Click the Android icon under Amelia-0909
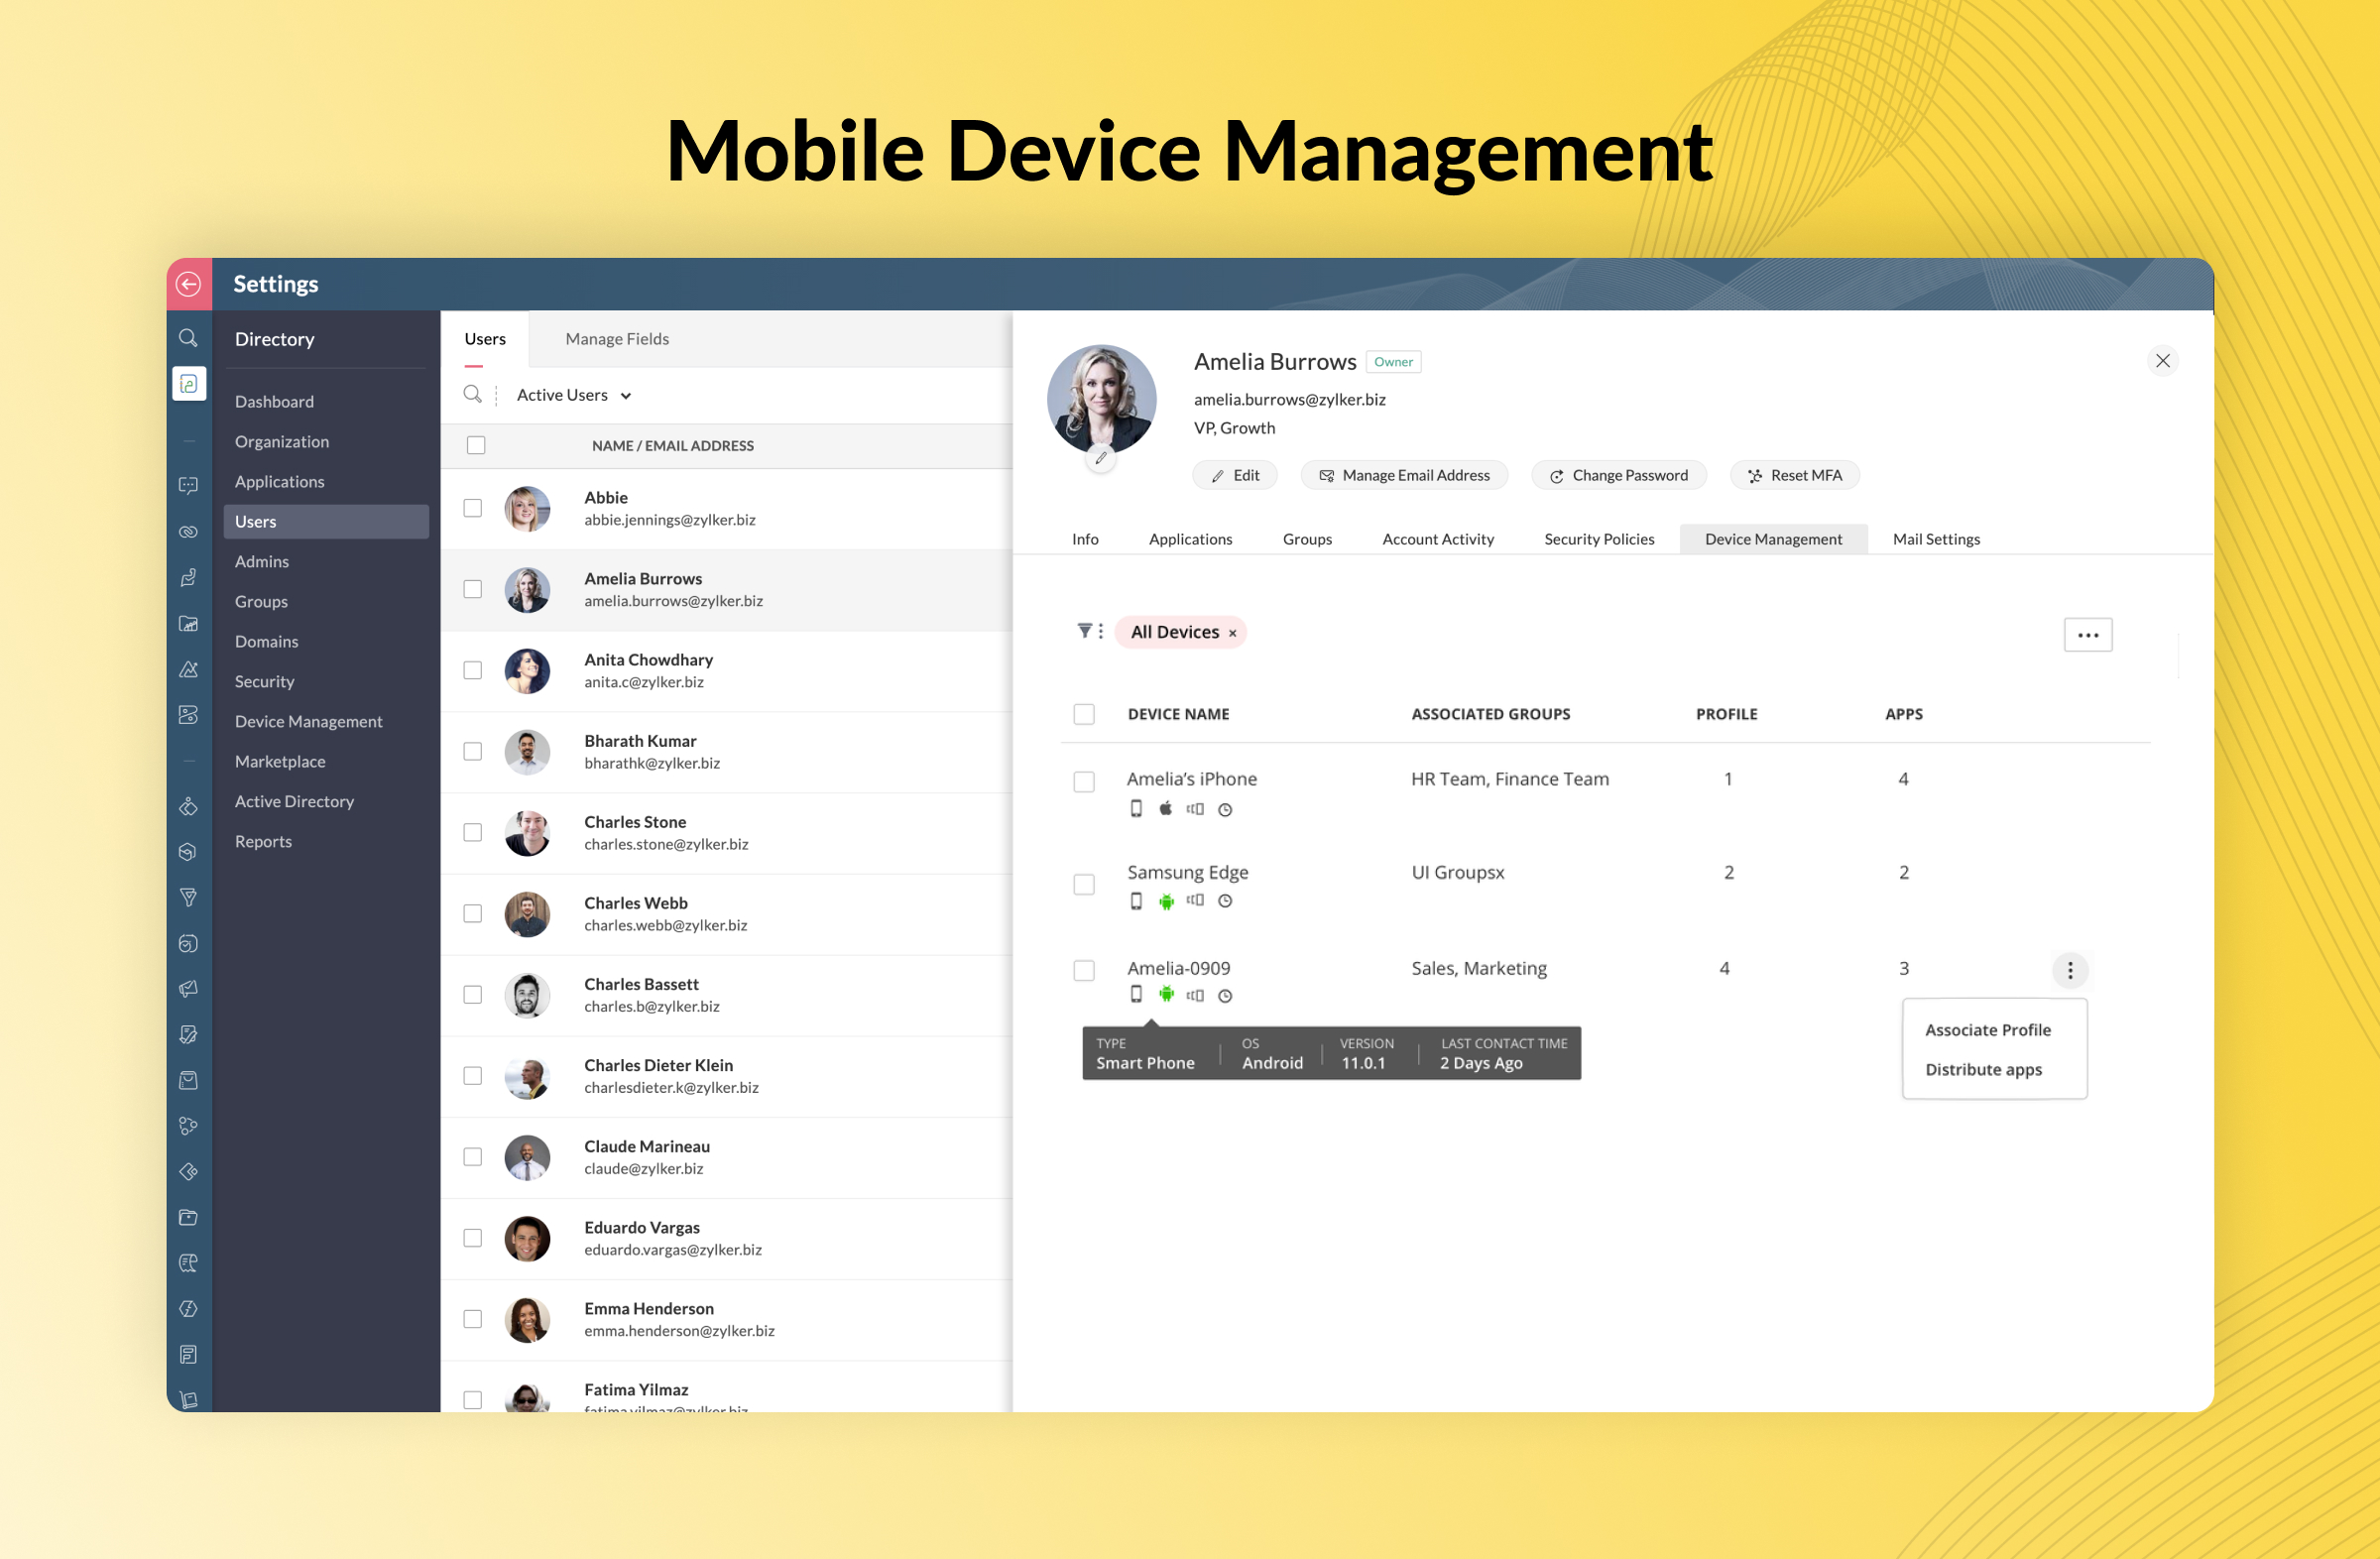 [1166, 994]
